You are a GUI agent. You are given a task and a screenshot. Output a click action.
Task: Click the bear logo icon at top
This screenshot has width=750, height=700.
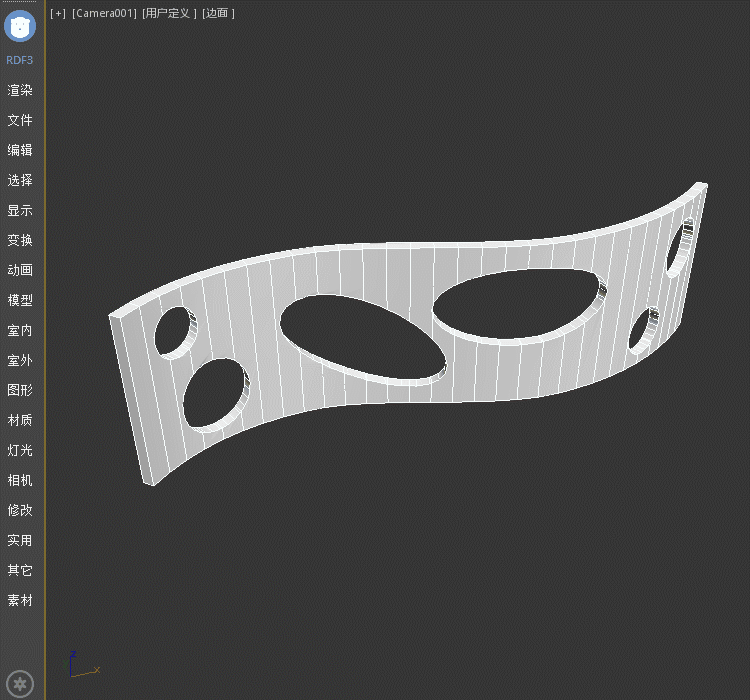[20, 25]
